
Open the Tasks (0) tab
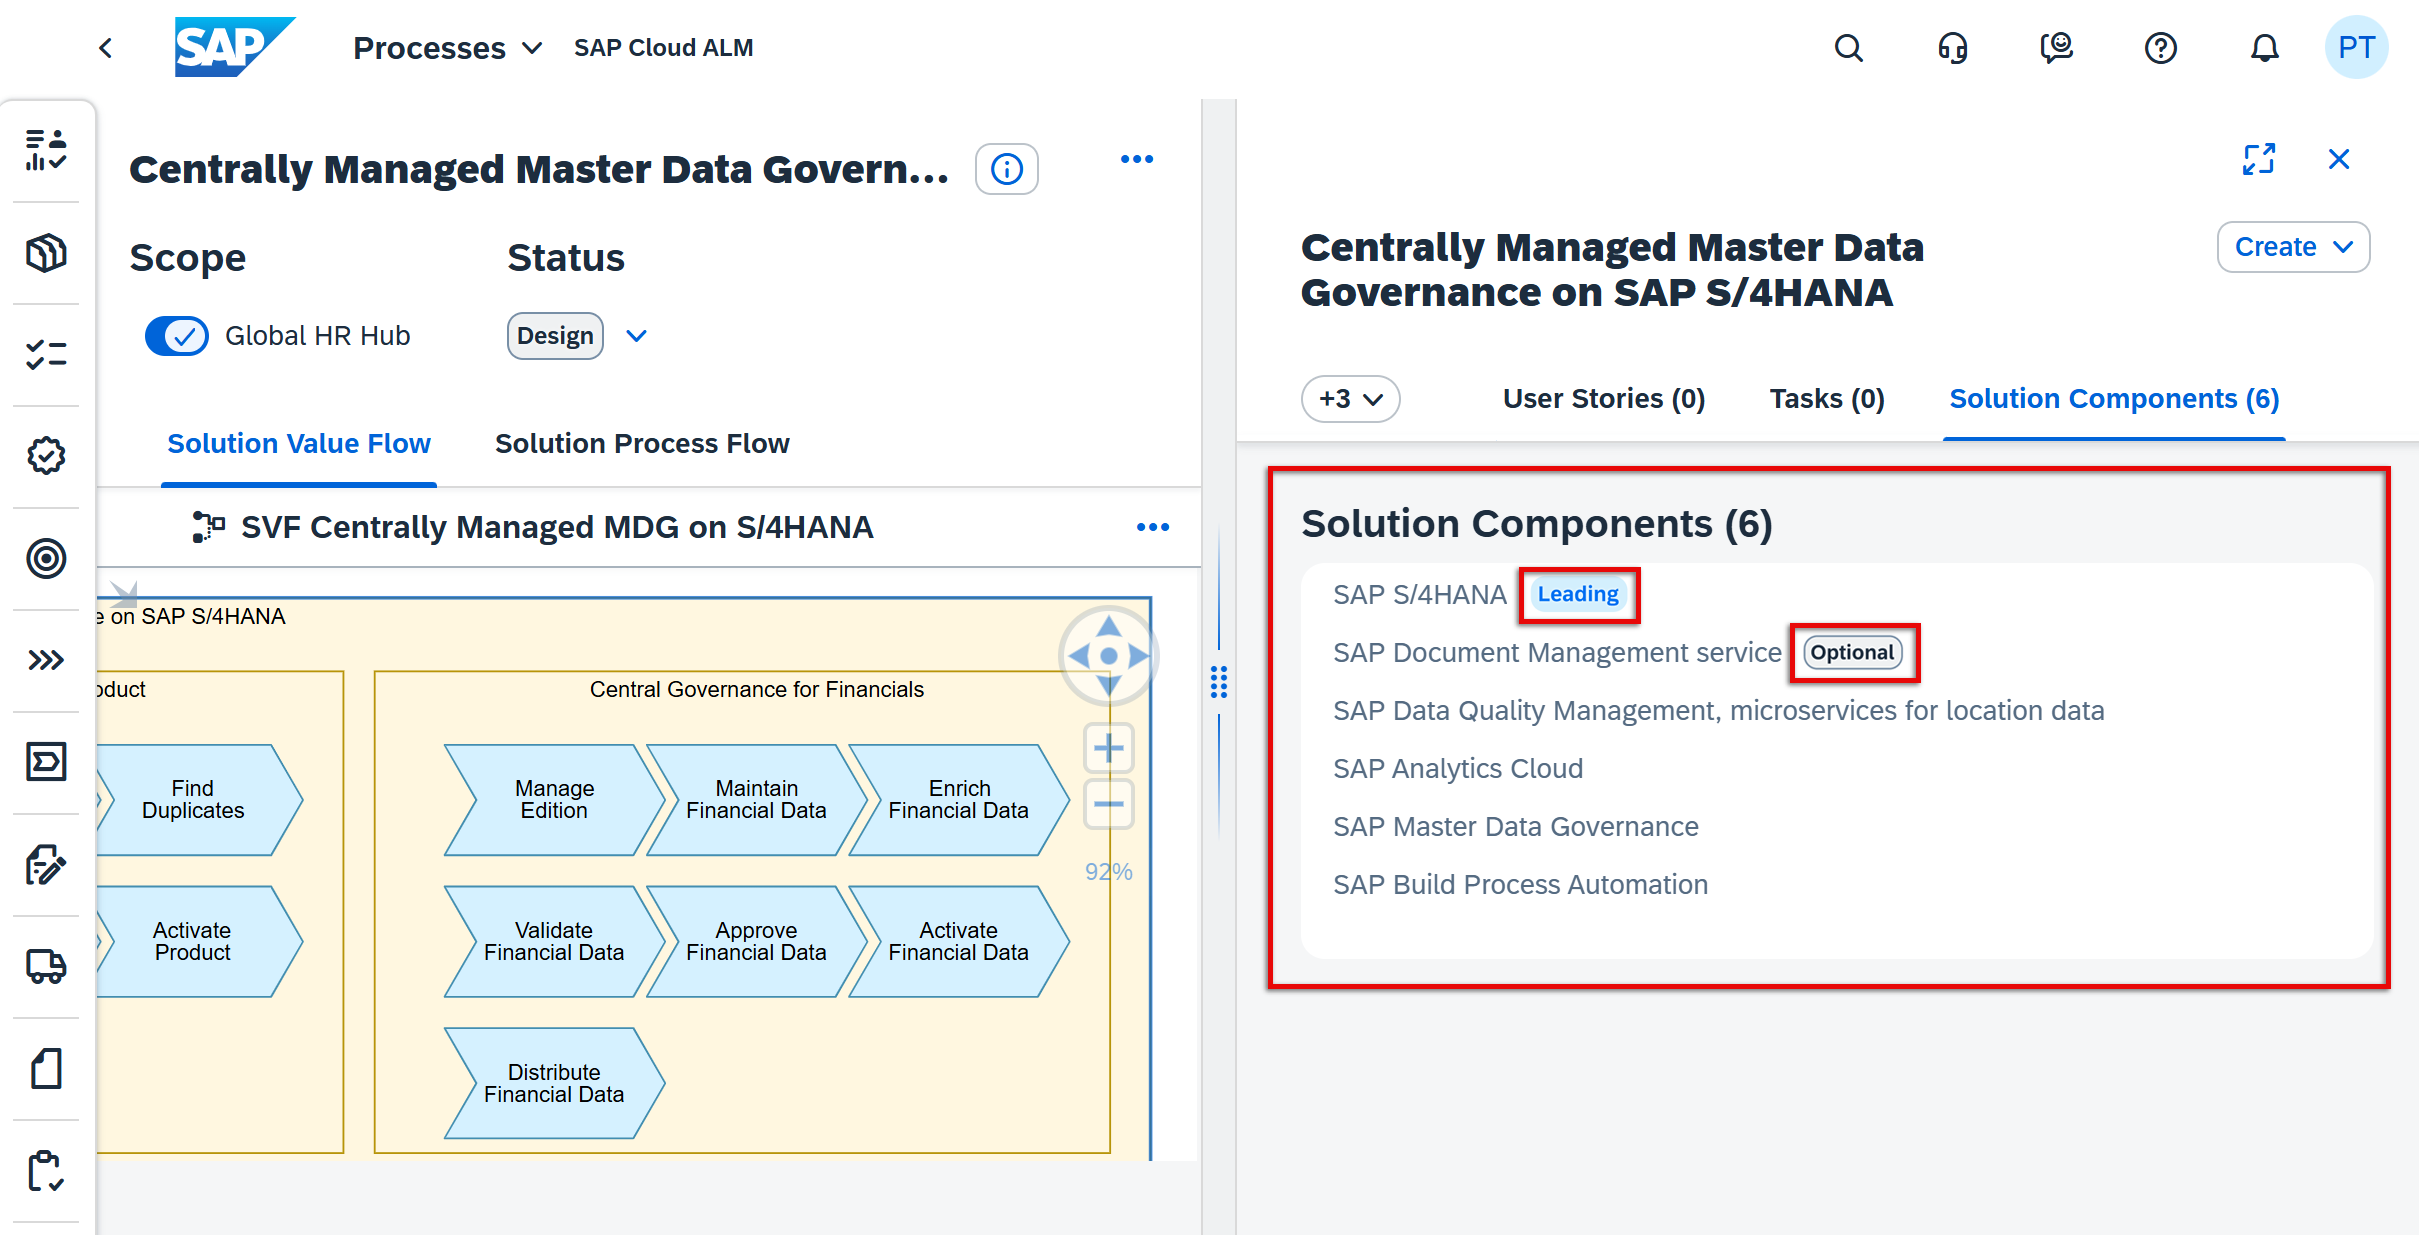[1826, 399]
